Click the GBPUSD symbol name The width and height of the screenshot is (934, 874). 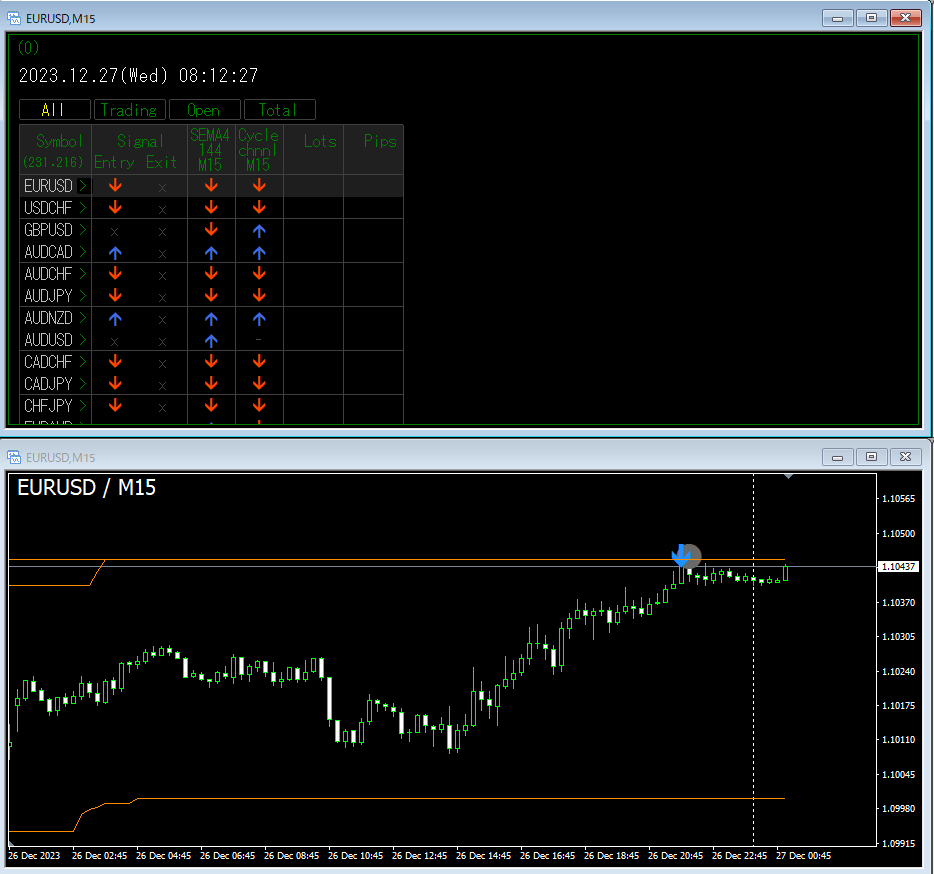pos(48,230)
